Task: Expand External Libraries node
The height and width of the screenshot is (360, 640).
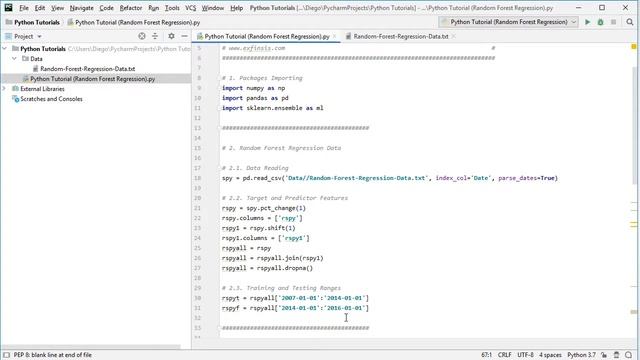Action: (5, 89)
